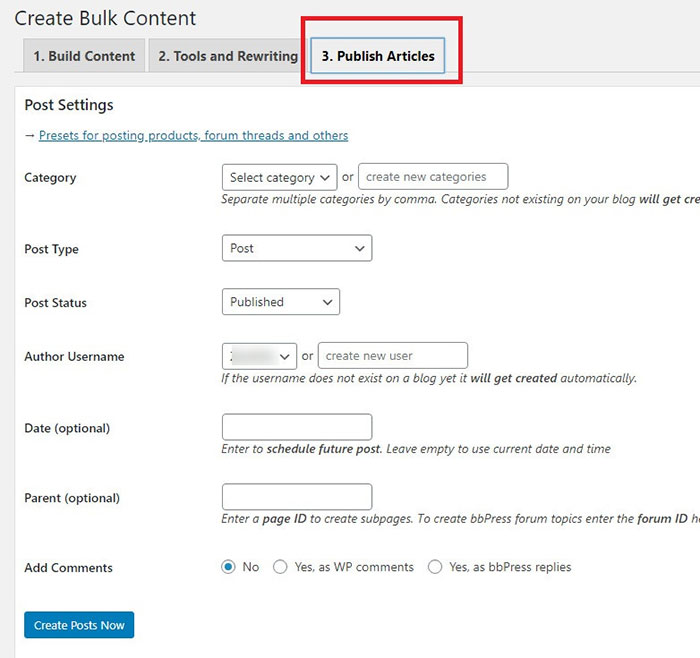Expand the Select category dropdown
The width and height of the screenshot is (700, 658).
coord(279,177)
